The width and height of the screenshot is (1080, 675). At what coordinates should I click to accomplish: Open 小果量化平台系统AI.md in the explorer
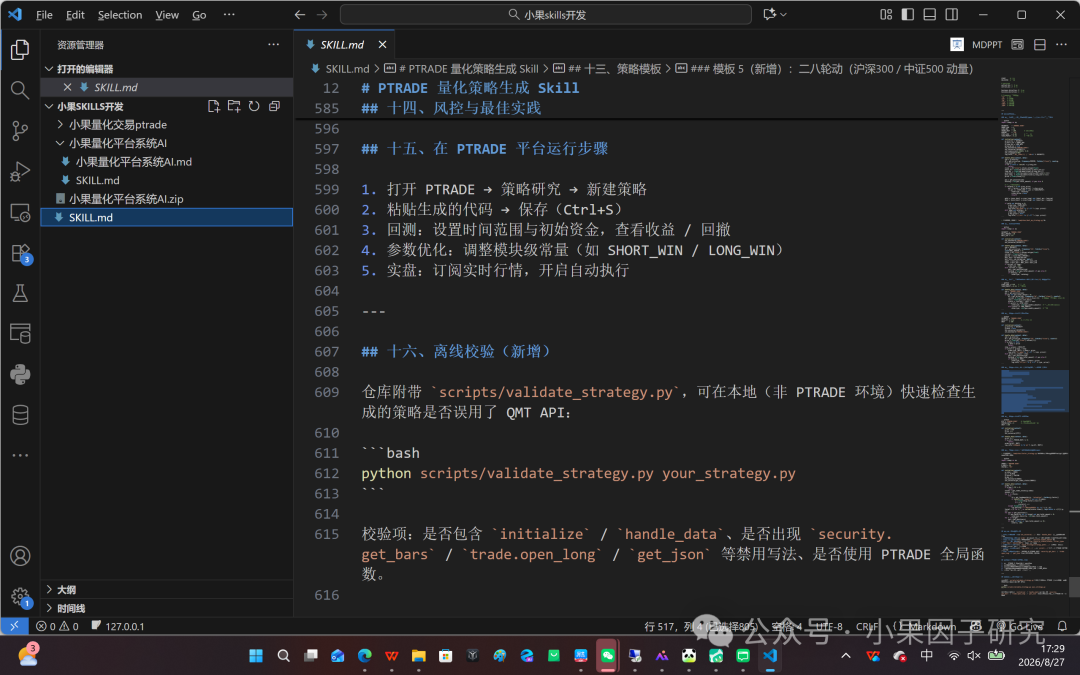coord(134,162)
